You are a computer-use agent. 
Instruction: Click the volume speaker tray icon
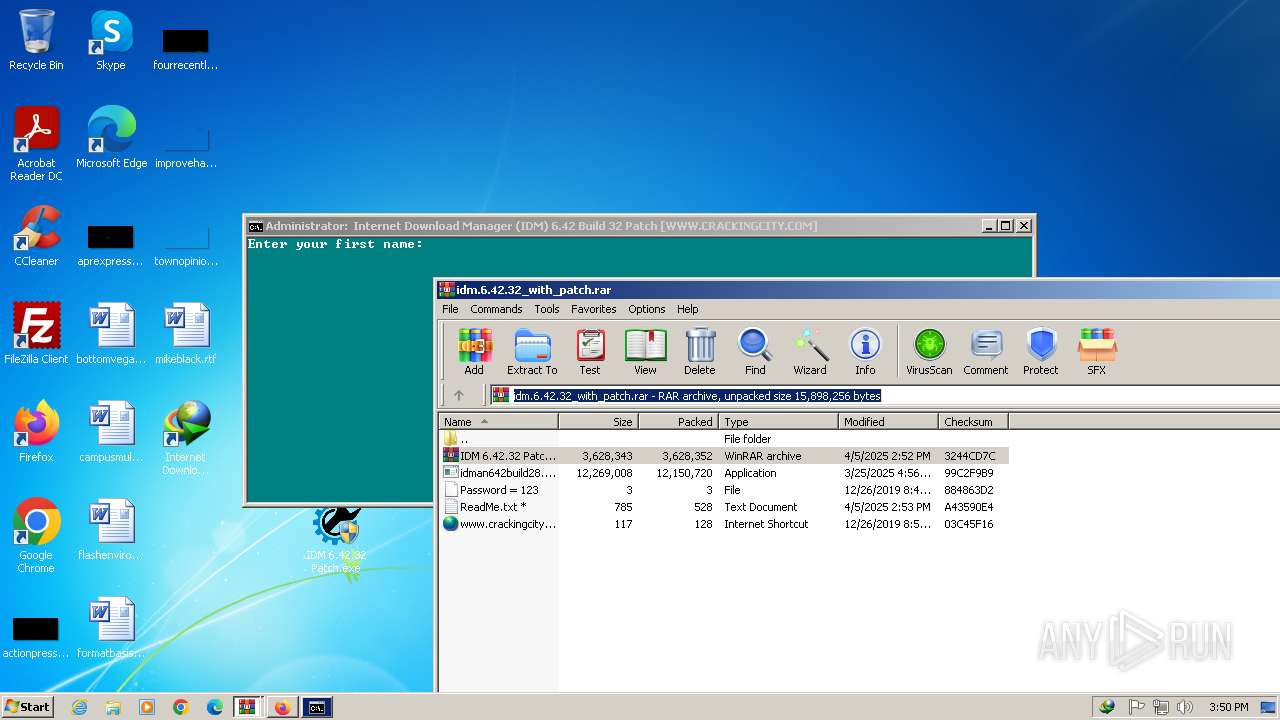[1185, 707]
